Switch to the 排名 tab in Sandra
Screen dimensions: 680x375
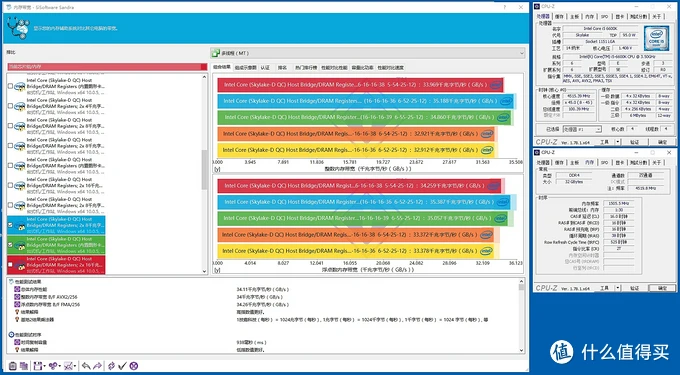pos(282,68)
